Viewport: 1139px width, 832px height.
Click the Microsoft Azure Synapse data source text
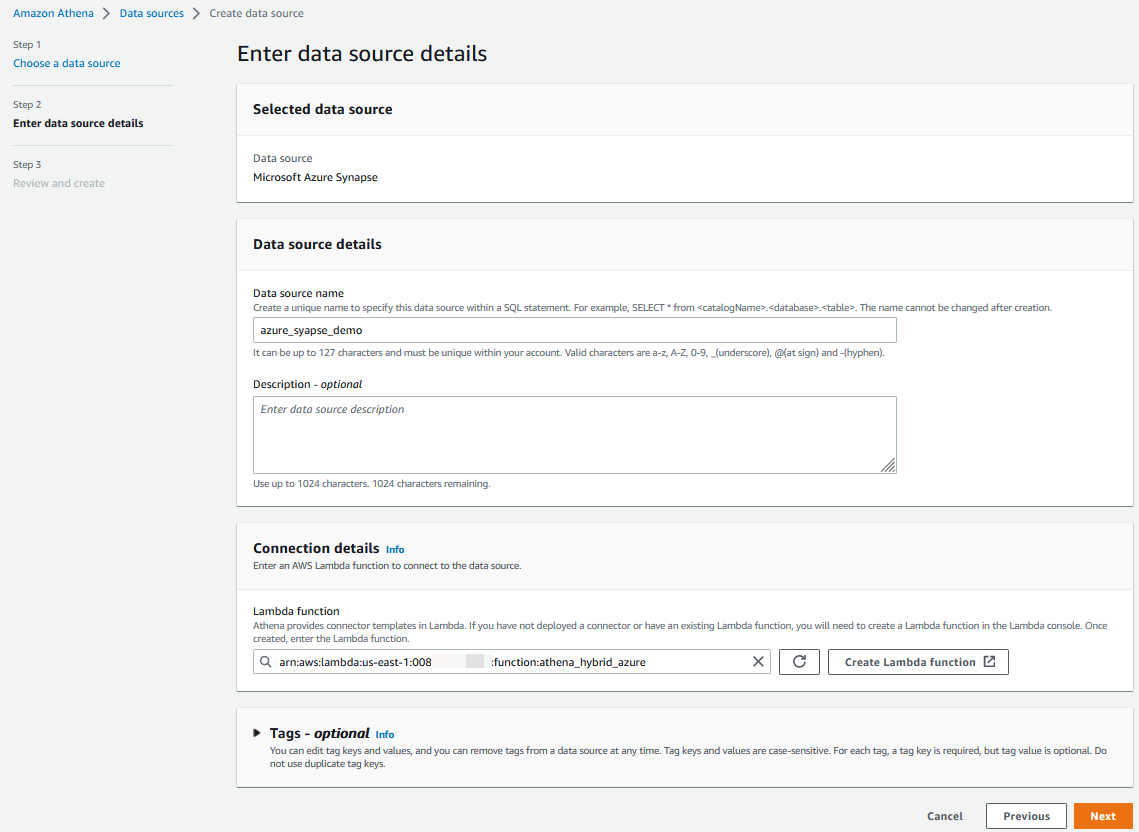click(x=315, y=177)
